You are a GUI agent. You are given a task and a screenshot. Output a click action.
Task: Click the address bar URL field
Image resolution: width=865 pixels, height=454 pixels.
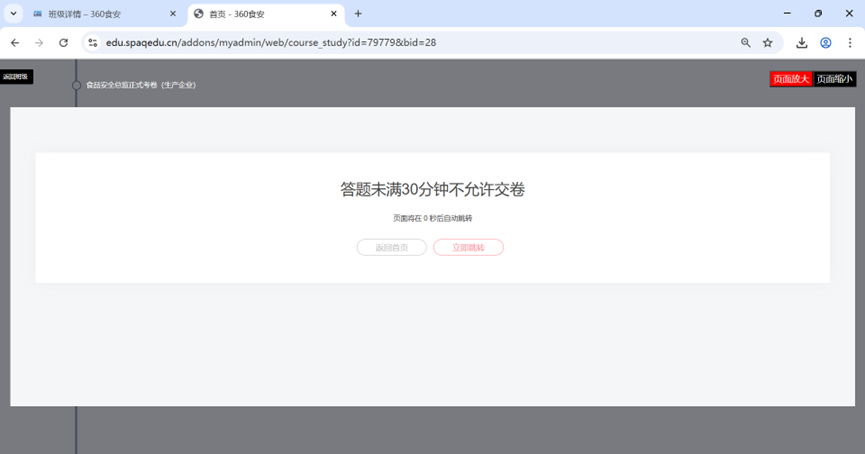400,43
